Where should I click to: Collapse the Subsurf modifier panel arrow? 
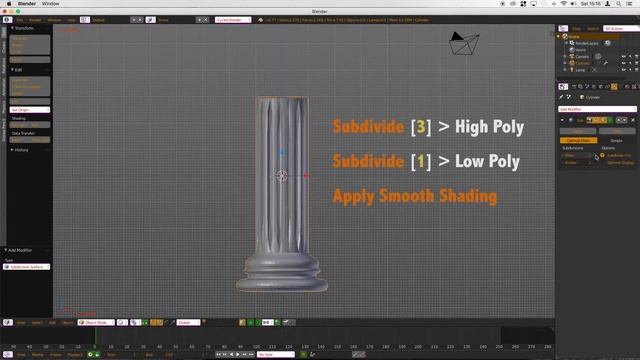pos(562,120)
